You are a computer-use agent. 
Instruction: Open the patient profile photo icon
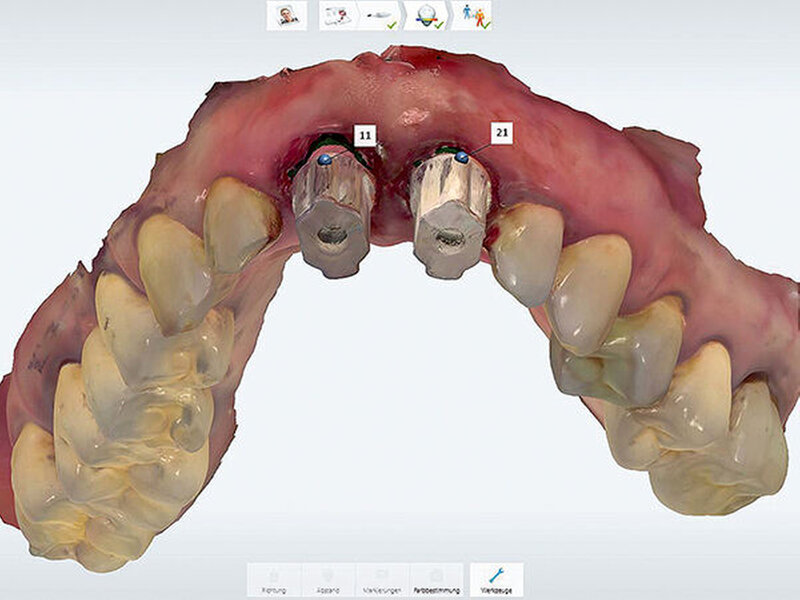pos(286,15)
